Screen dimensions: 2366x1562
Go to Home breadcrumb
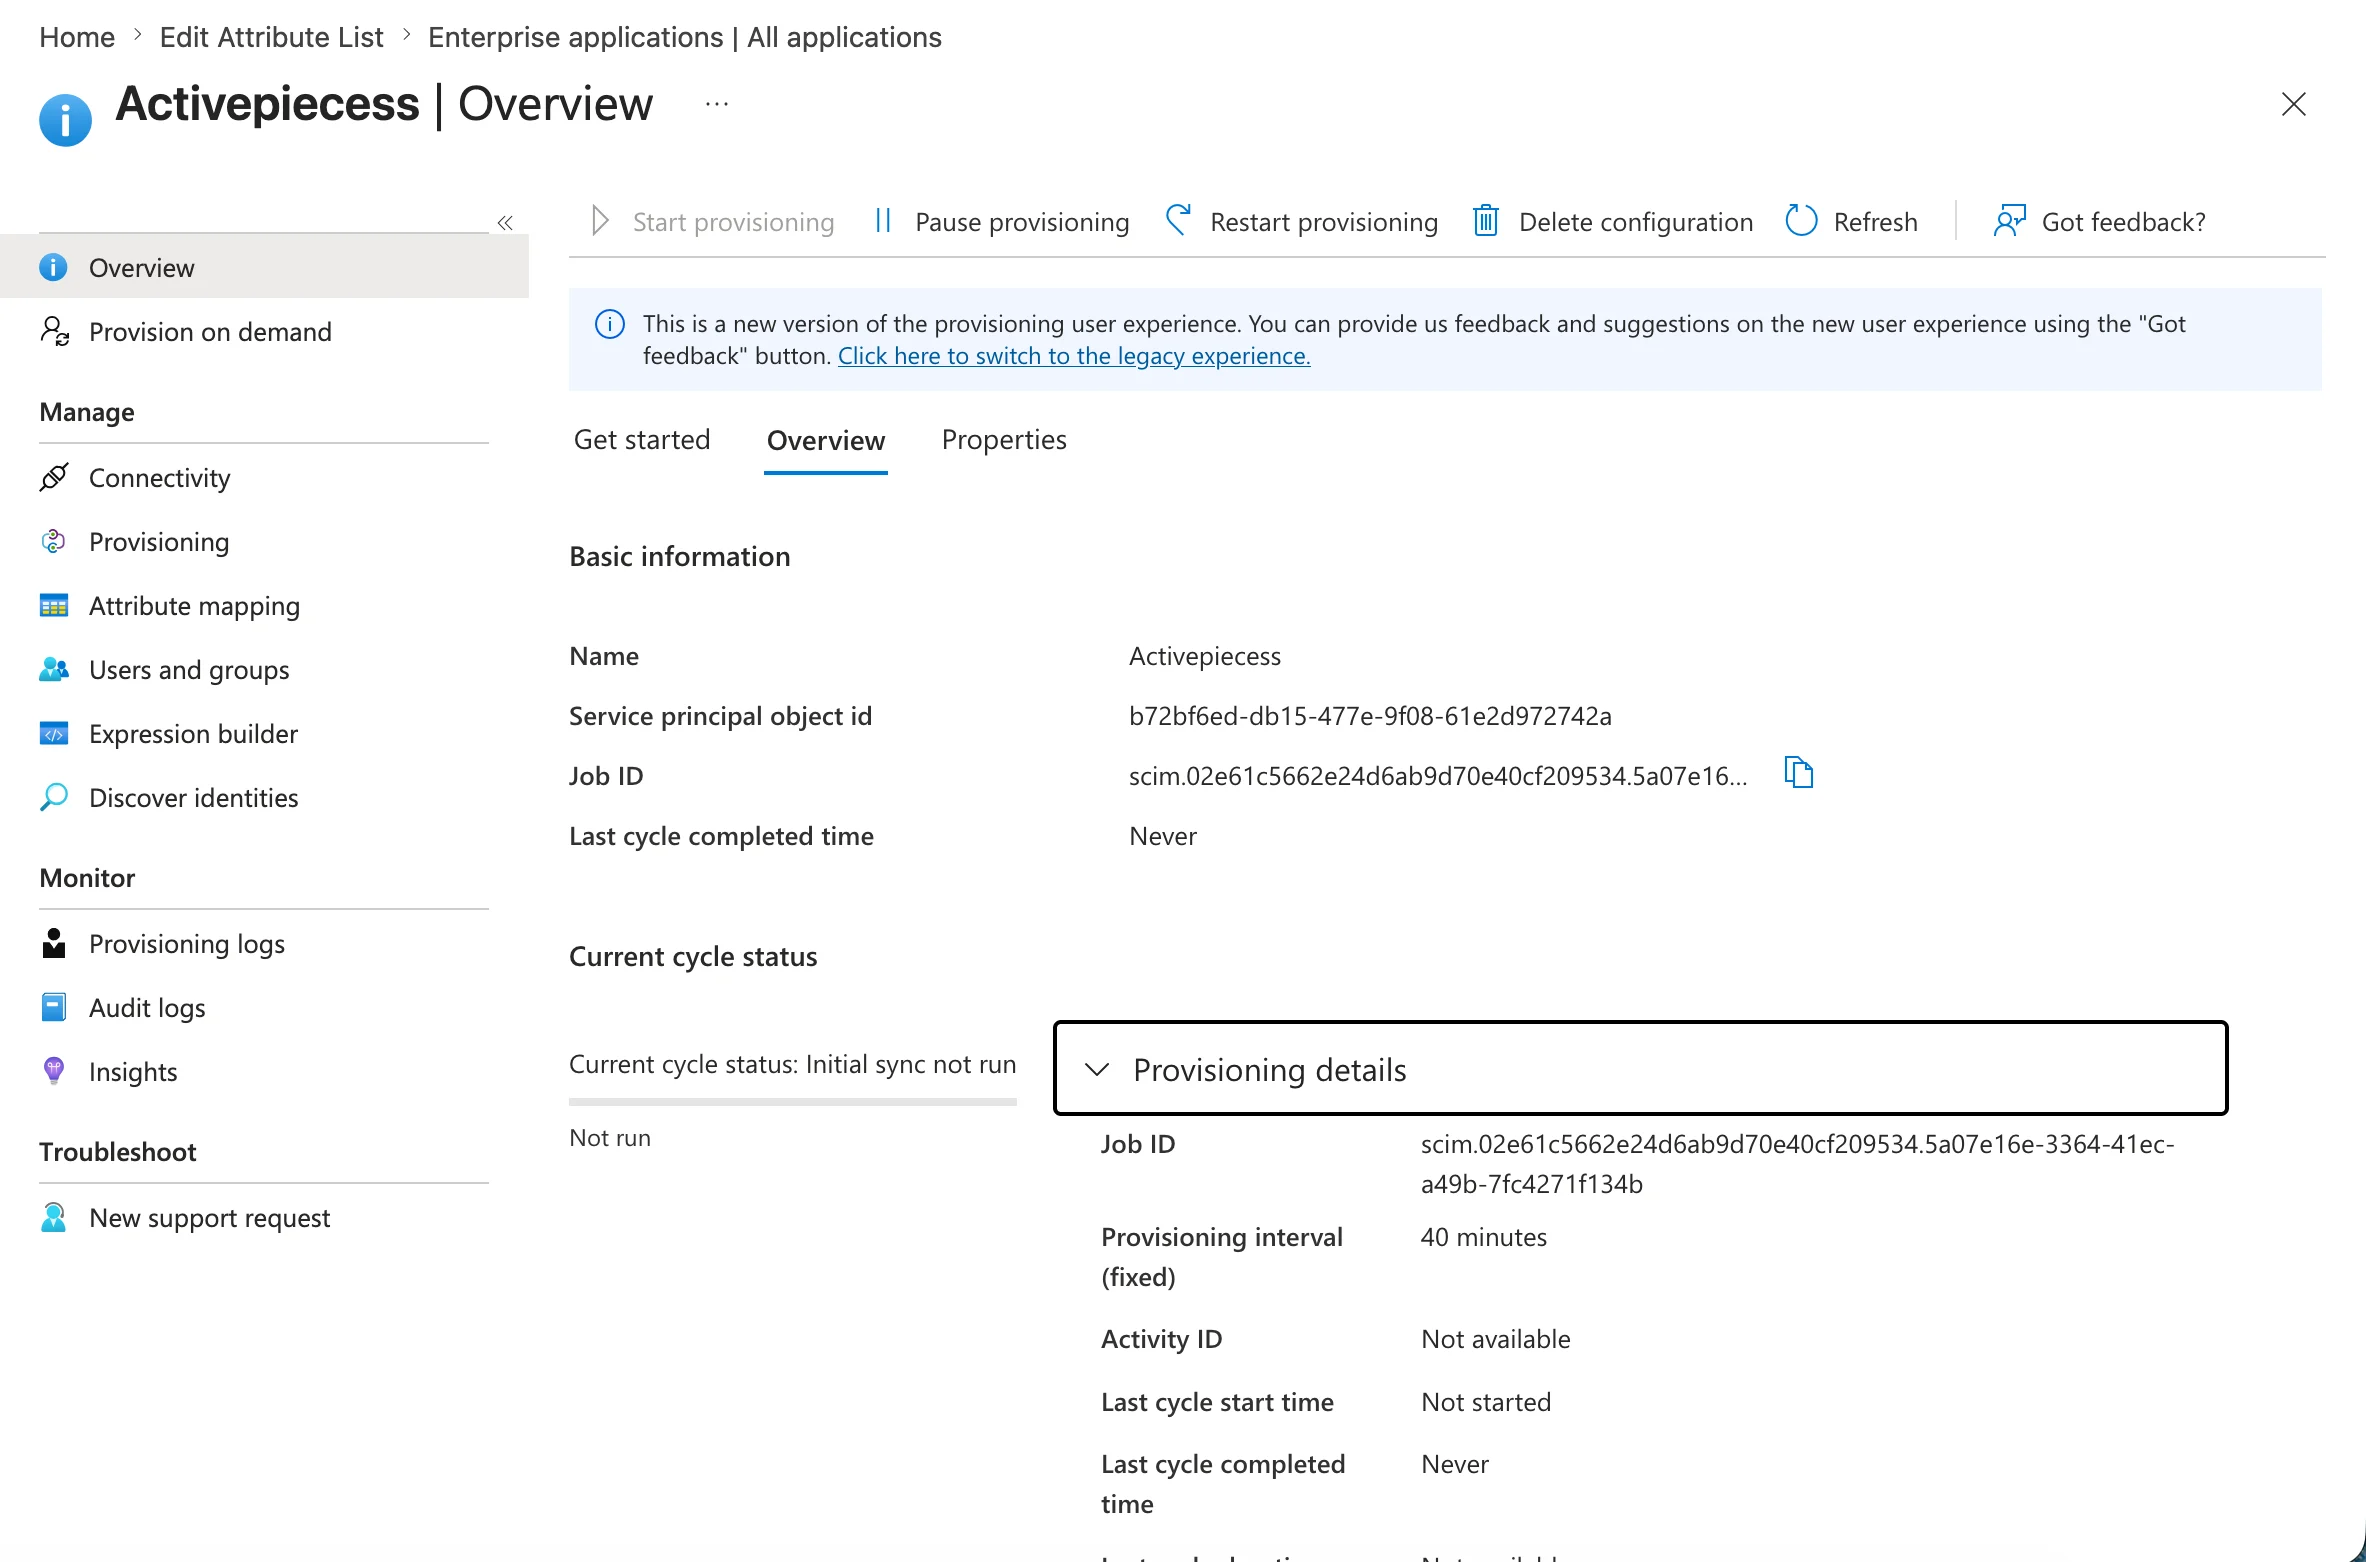(77, 37)
